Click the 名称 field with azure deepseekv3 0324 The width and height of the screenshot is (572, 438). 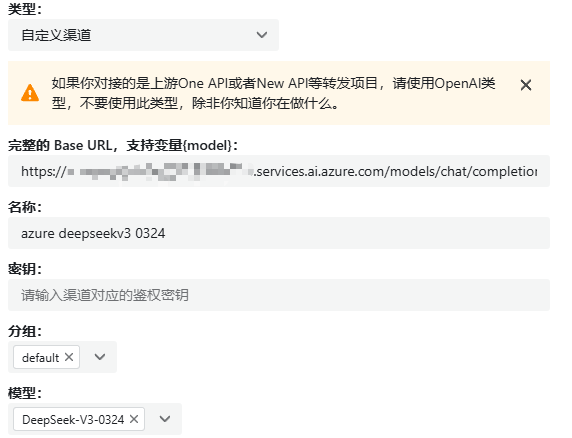click(x=279, y=233)
